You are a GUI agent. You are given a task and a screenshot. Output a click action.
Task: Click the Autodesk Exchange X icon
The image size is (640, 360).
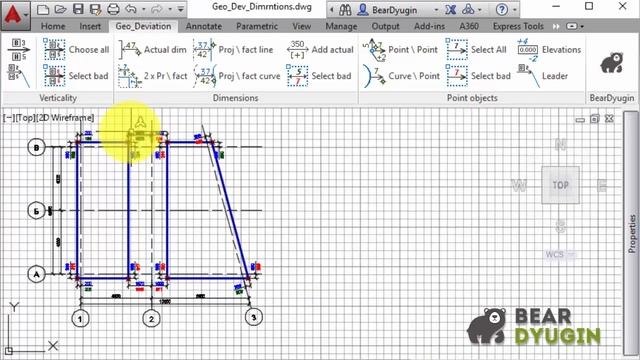pyautogui.click(x=451, y=9)
